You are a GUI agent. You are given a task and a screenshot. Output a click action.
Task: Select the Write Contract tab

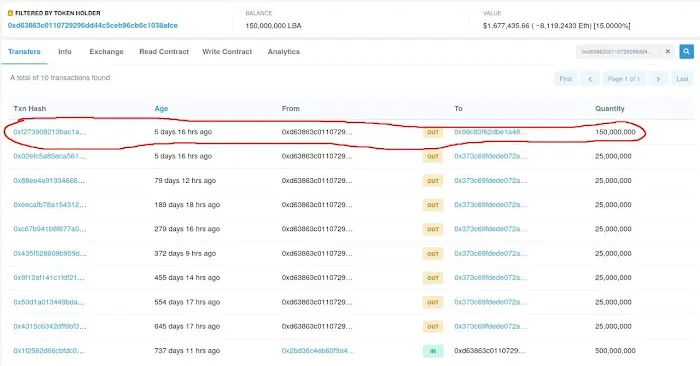point(227,52)
